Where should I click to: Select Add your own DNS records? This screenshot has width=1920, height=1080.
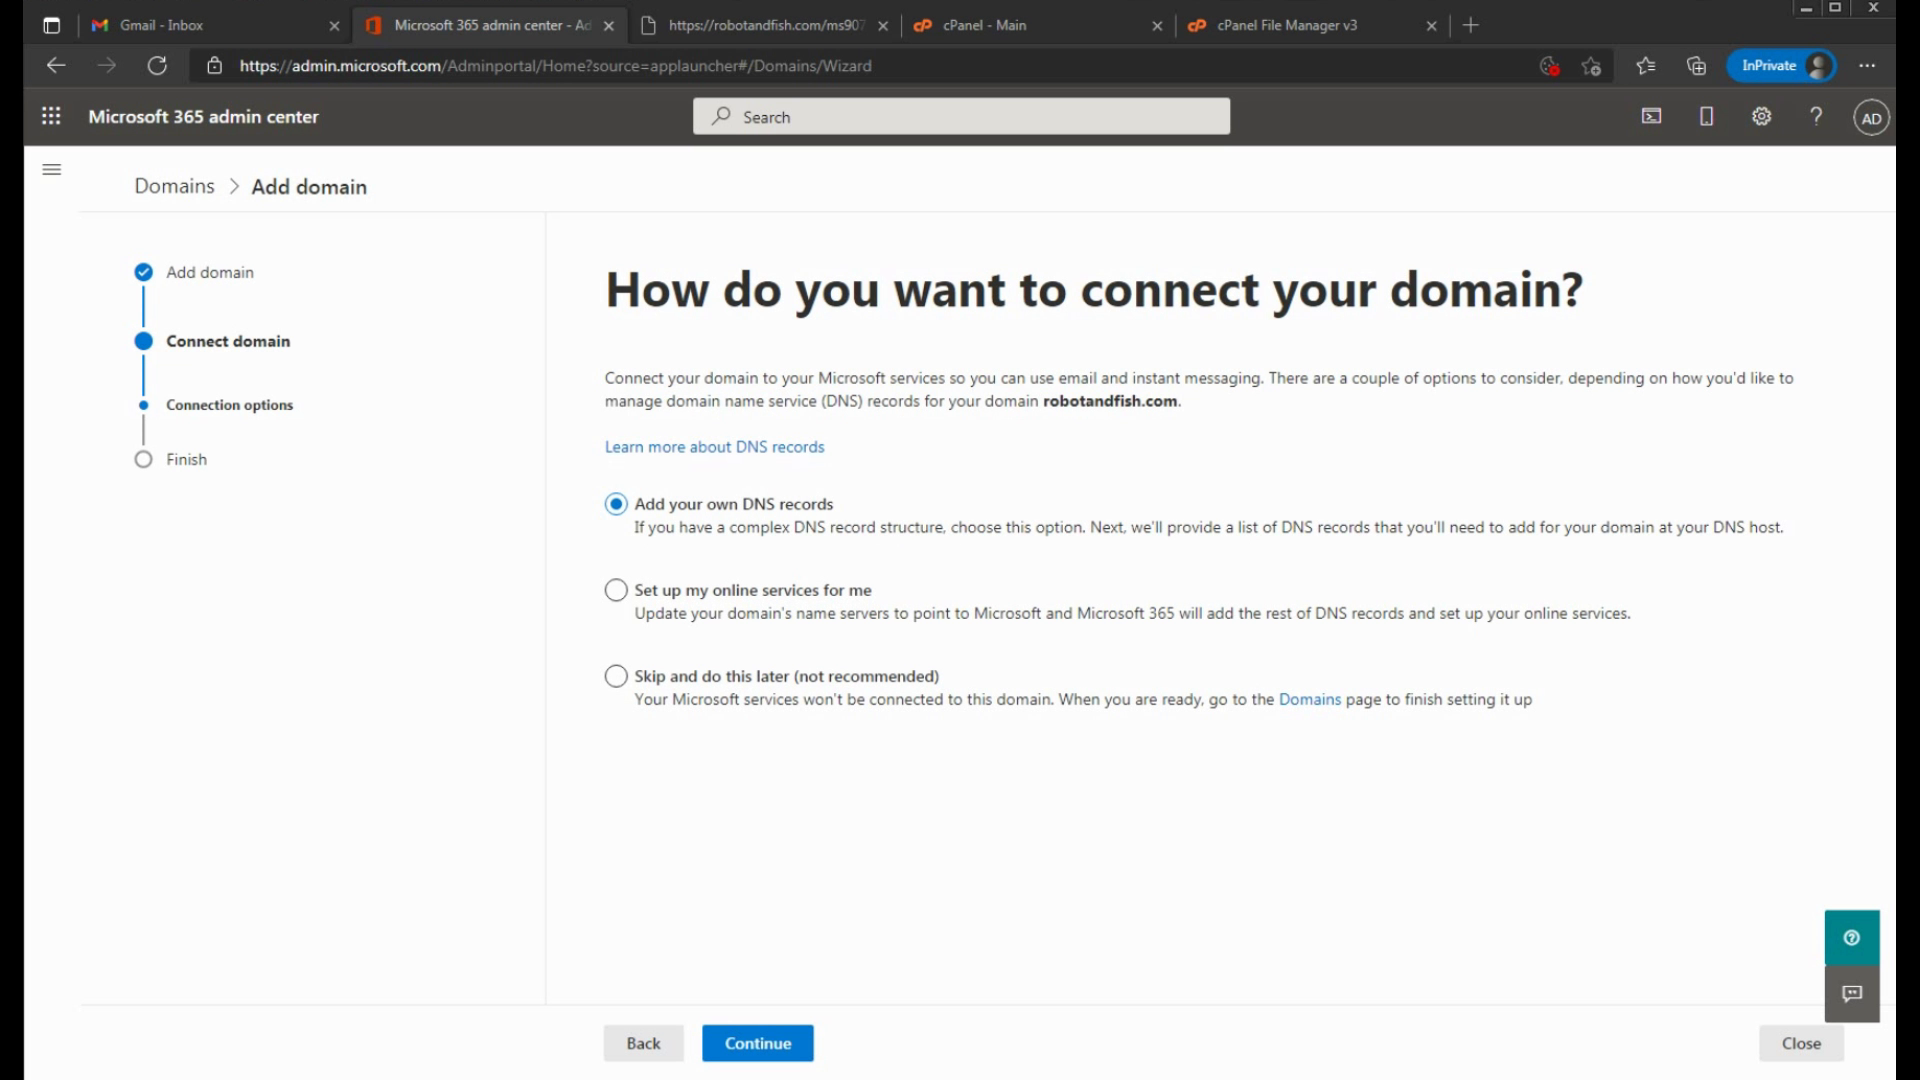(616, 504)
